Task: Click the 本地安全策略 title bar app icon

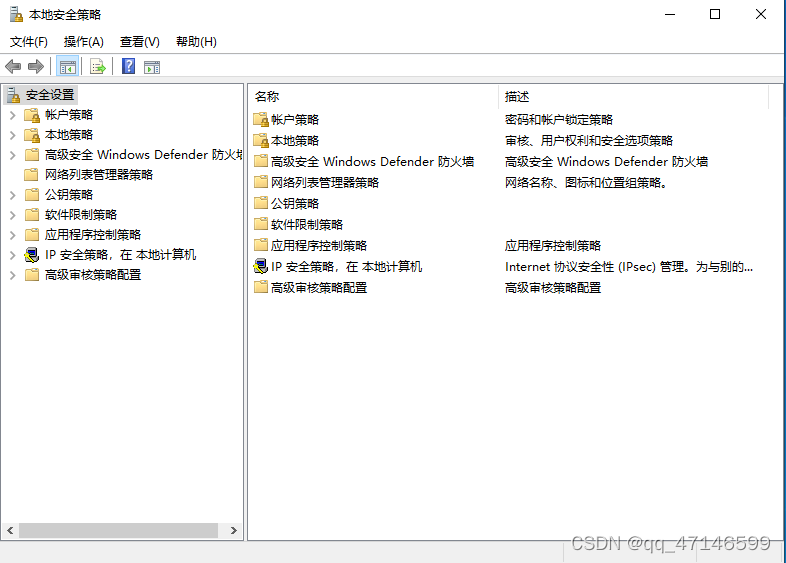Action: point(16,15)
